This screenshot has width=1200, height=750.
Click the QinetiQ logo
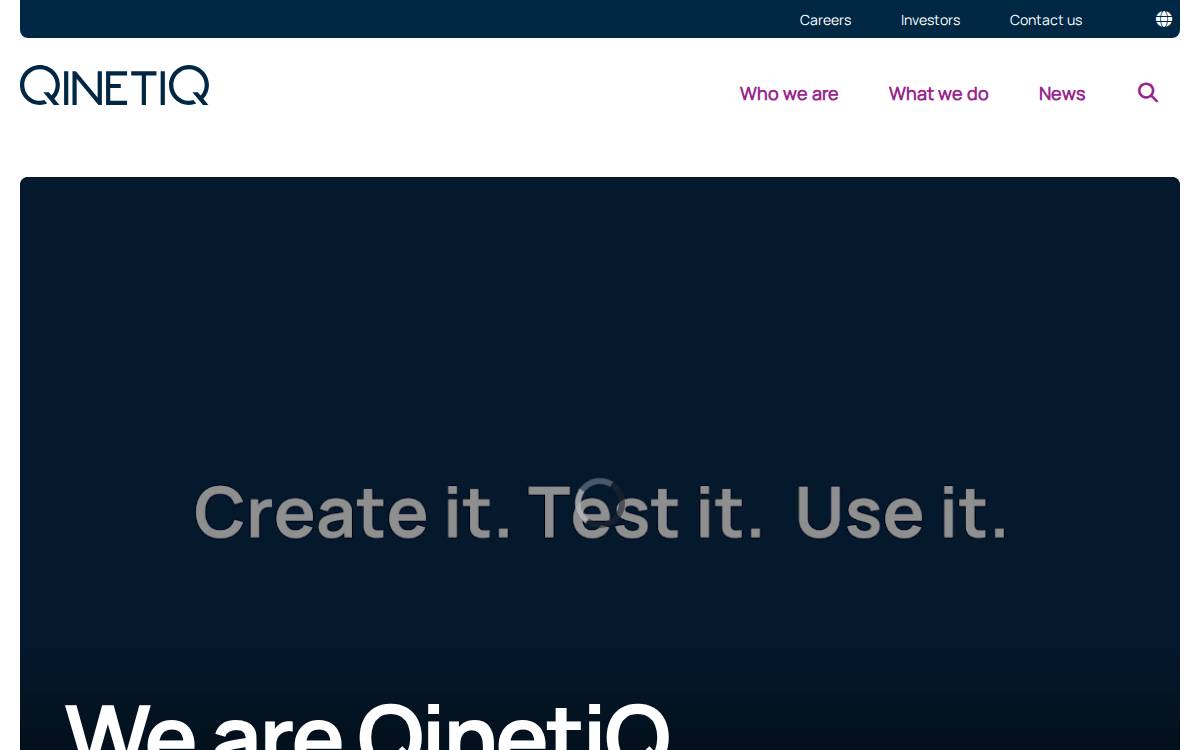click(x=115, y=86)
